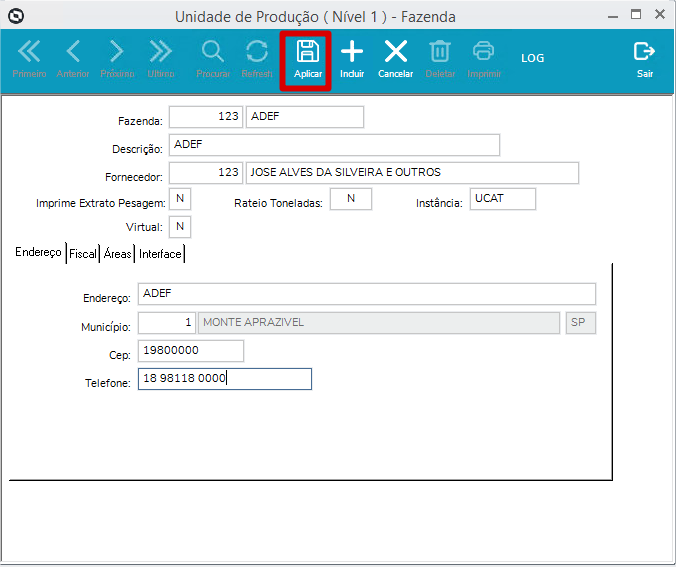The width and height of the screenshot is (676, 567).
Task: Close the Fazenda window
Action: click(660, 14)
